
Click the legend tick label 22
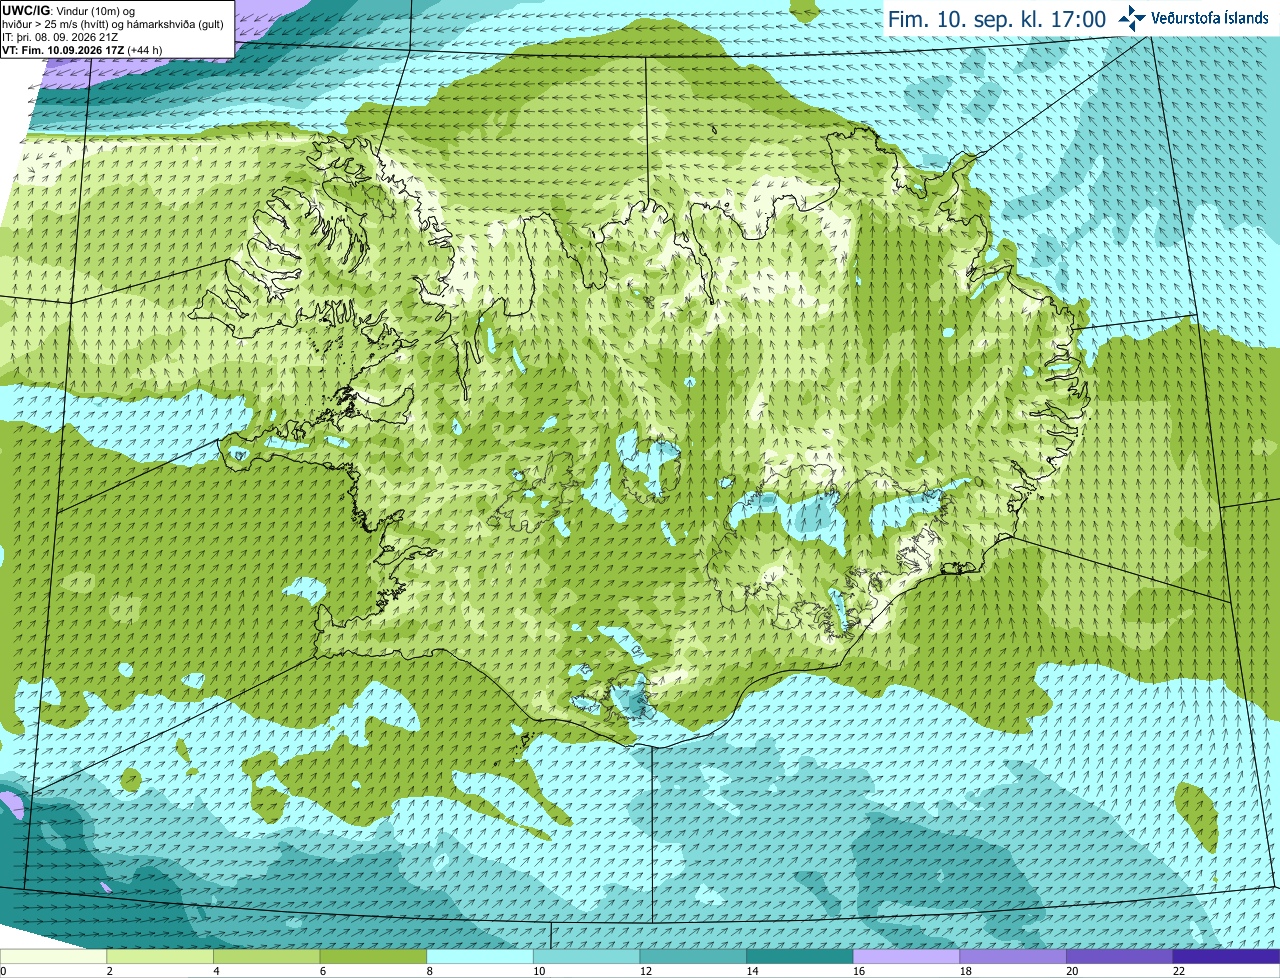(1179, 971)
